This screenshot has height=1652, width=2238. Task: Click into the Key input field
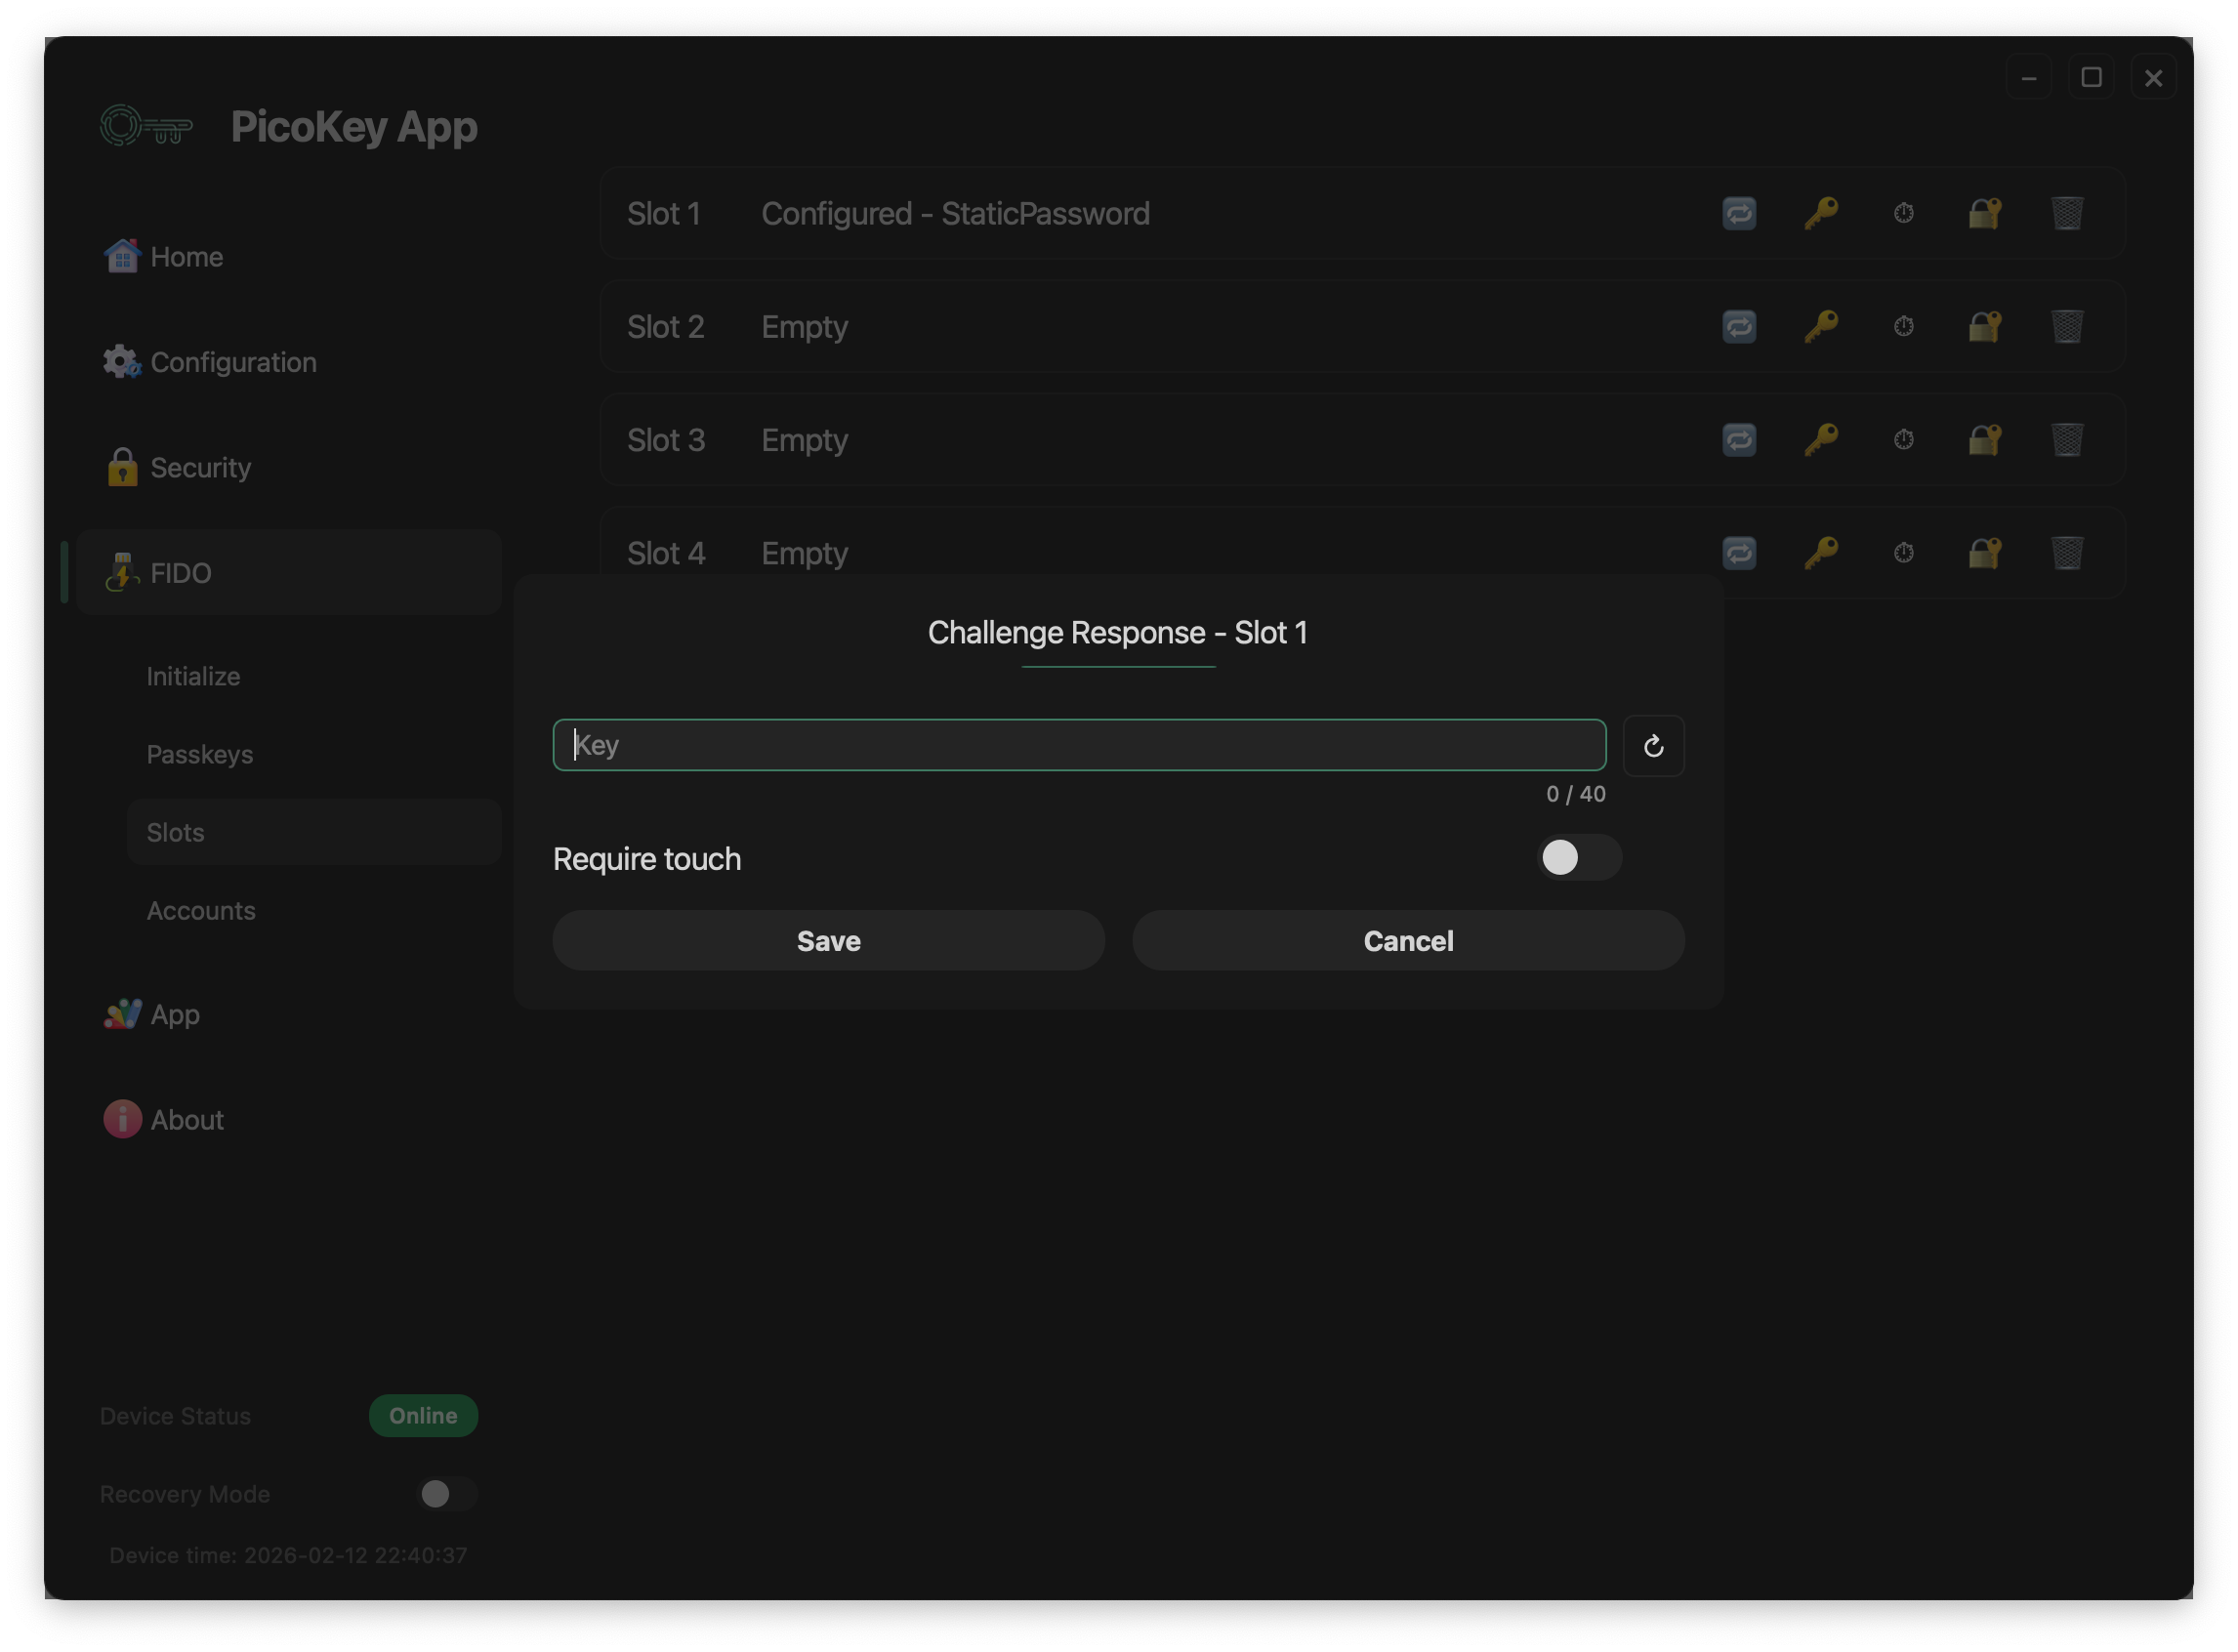[x=1078, y=746]
